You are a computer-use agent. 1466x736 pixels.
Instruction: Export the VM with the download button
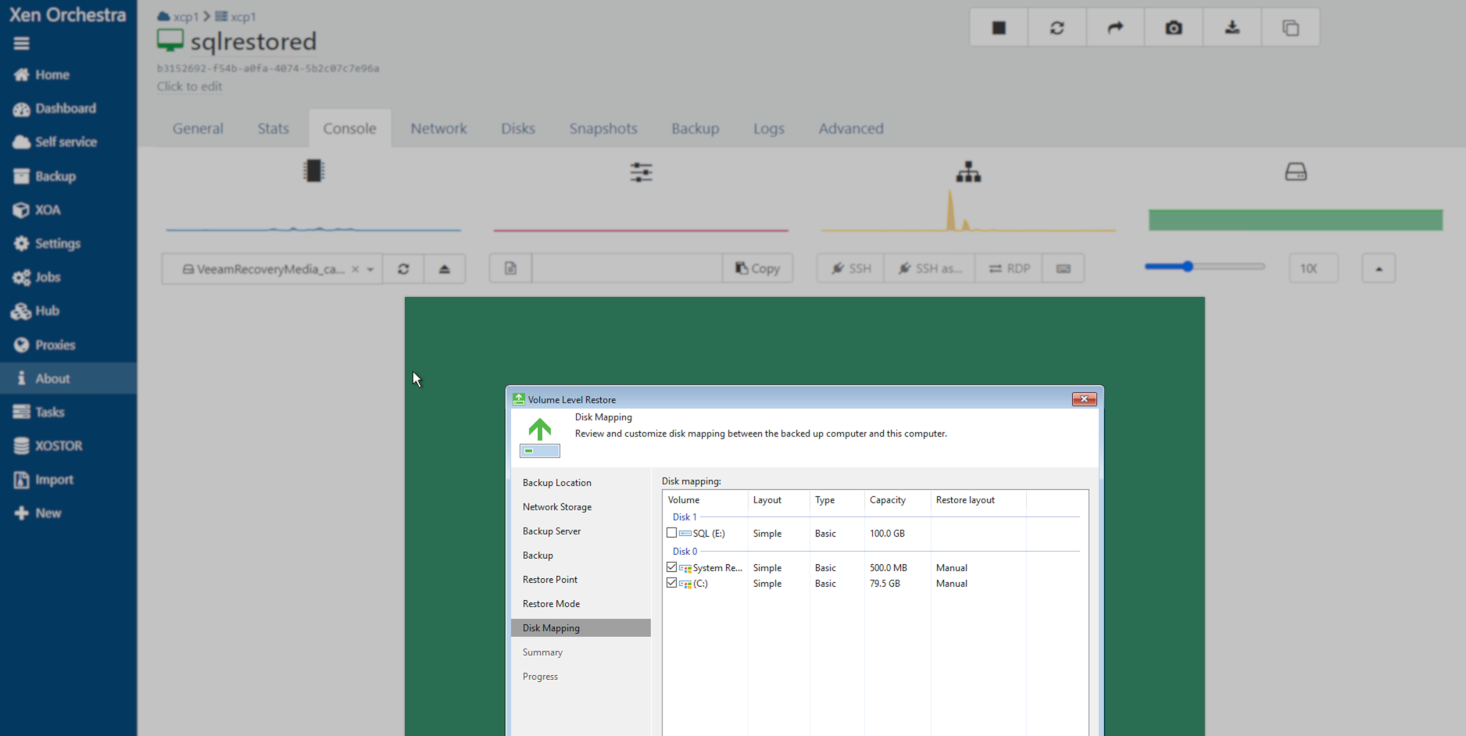pyautogui.click(x=1232, y=28)
